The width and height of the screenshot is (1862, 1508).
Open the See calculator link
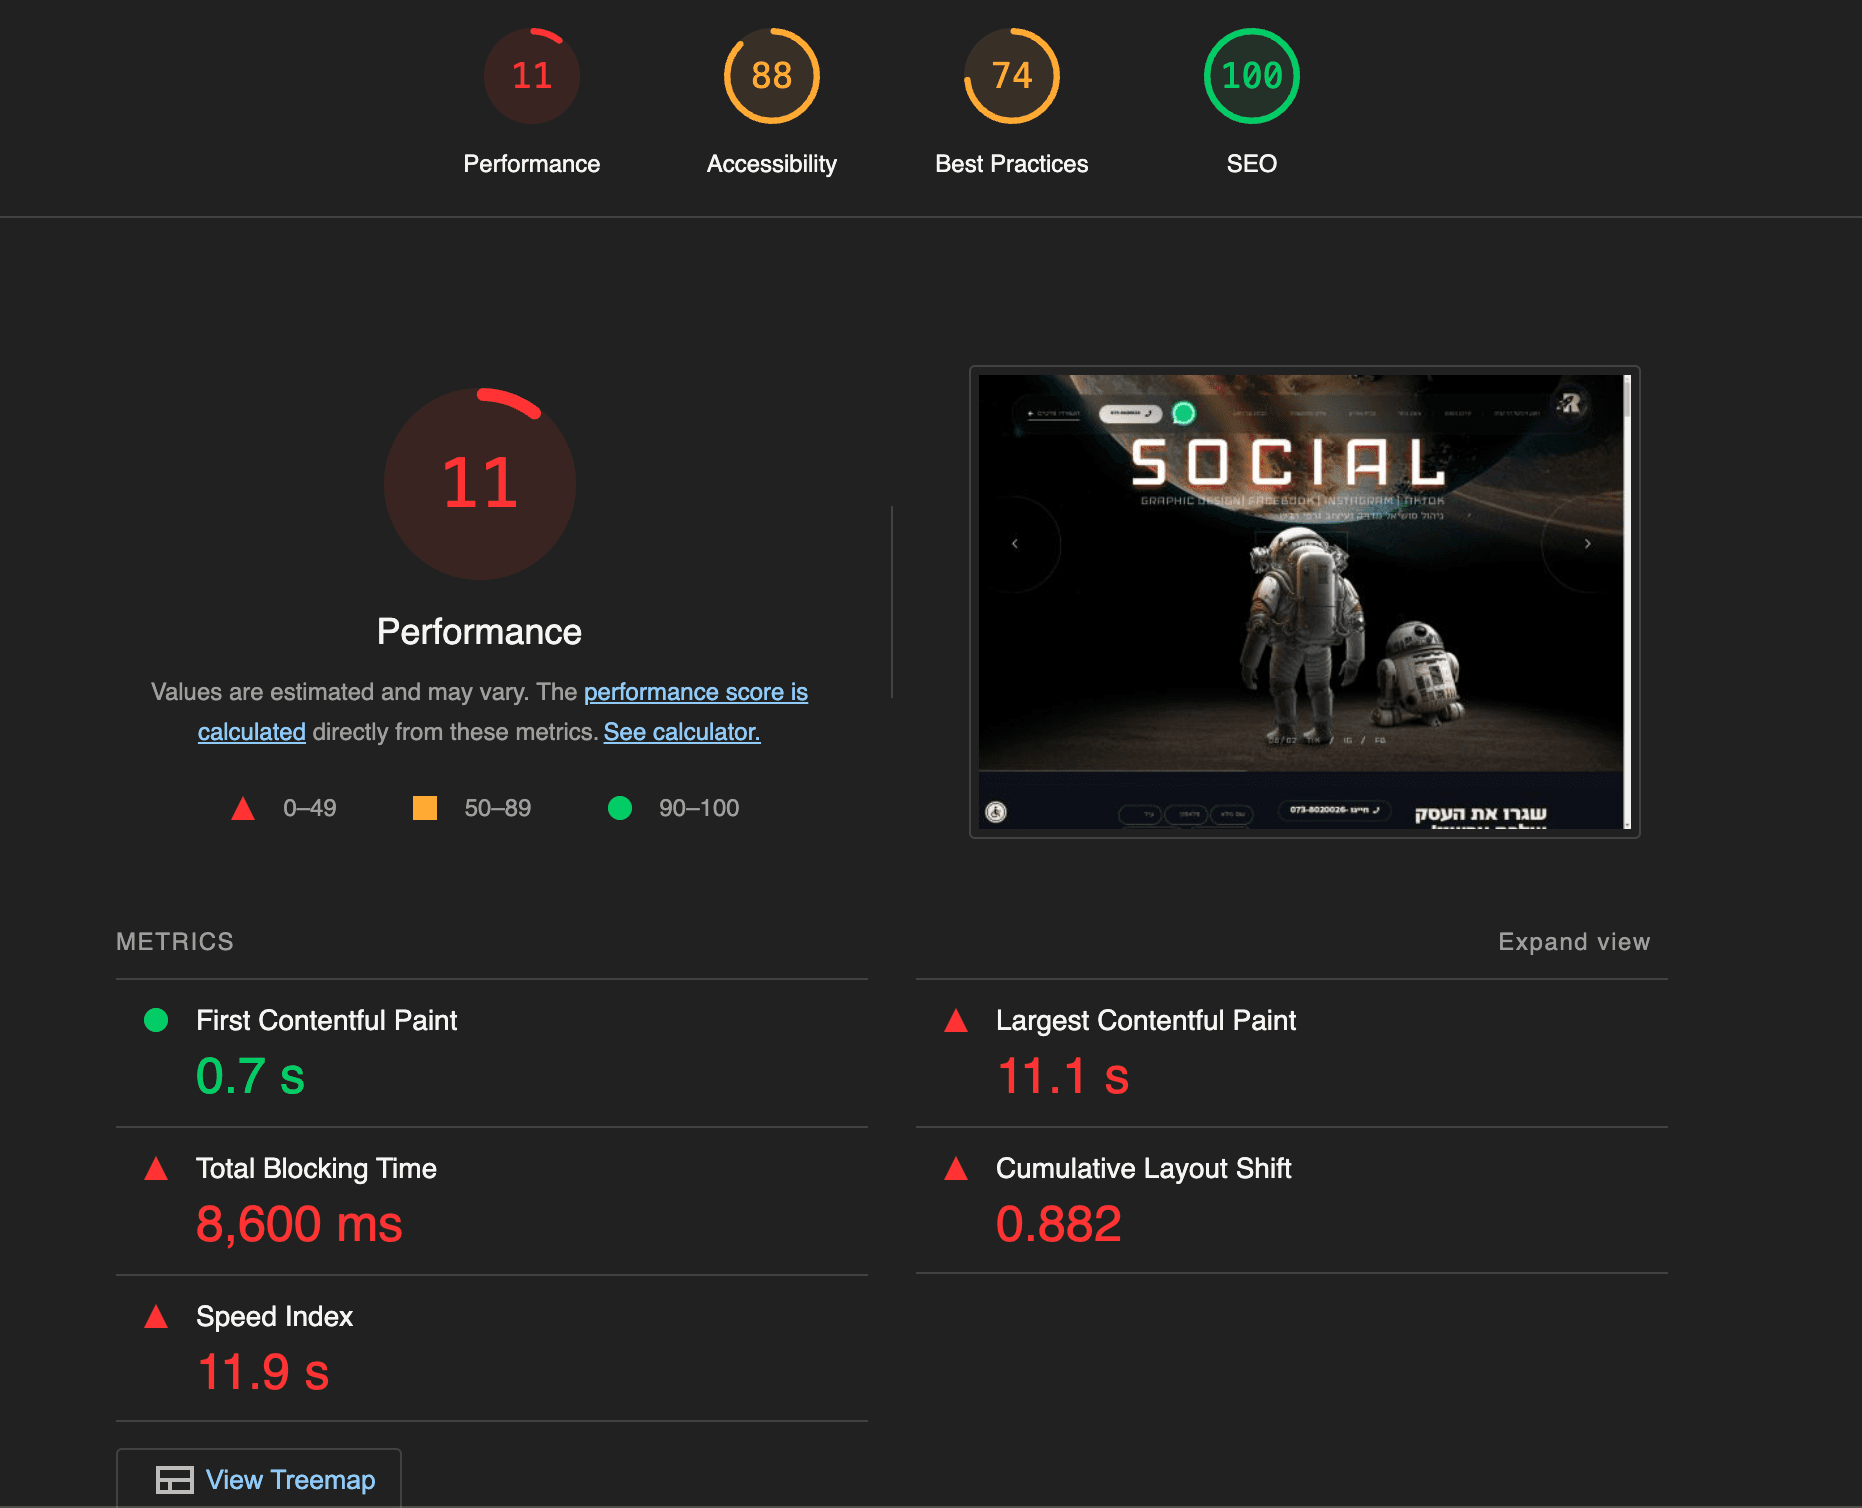pyautogui.click(x=681, y=731)
